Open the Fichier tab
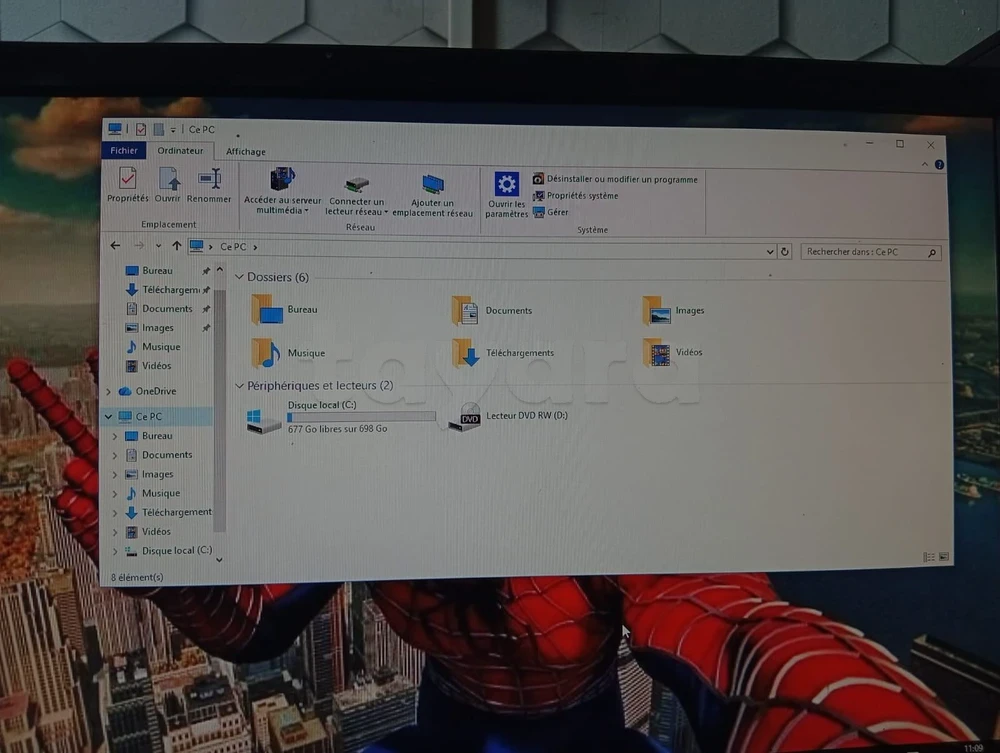This screenshot has width=1000, height=753. (124, 150)
